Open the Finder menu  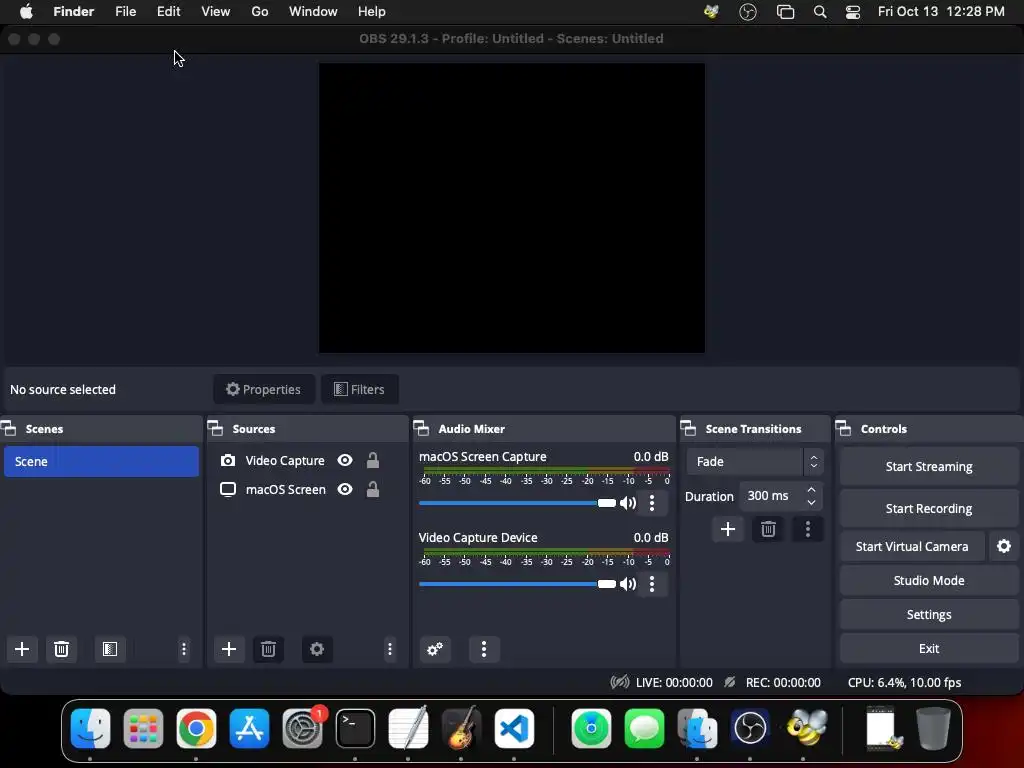pos(74,12)
